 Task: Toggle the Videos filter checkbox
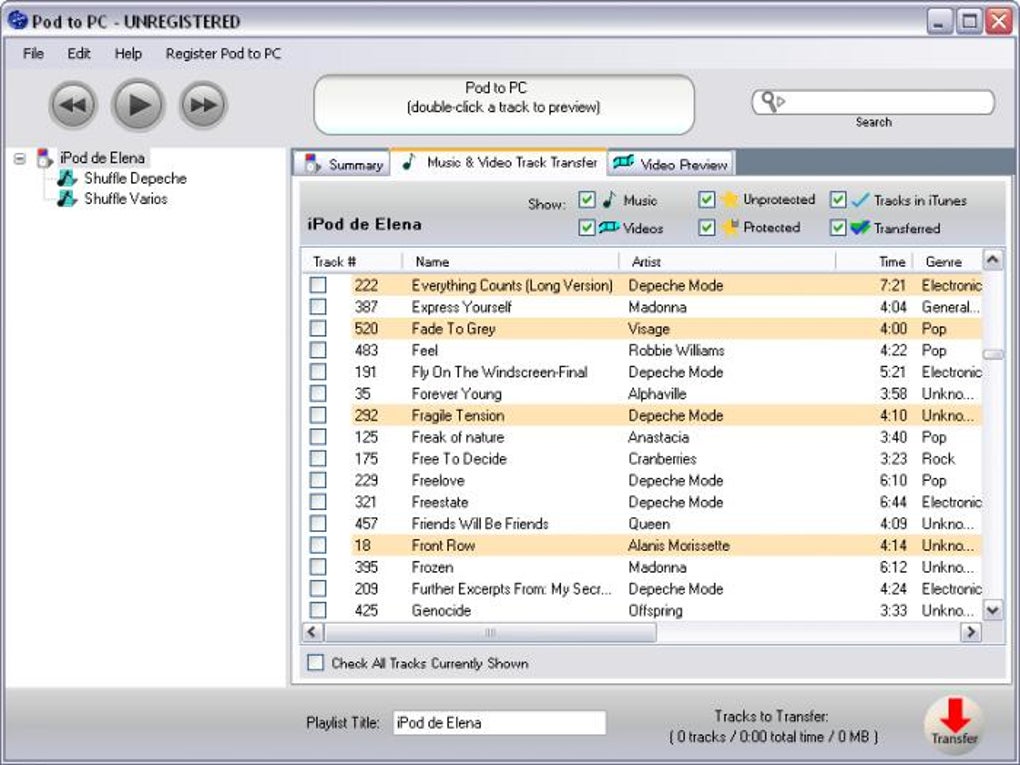pyautogui.click(x=587, y=227)
